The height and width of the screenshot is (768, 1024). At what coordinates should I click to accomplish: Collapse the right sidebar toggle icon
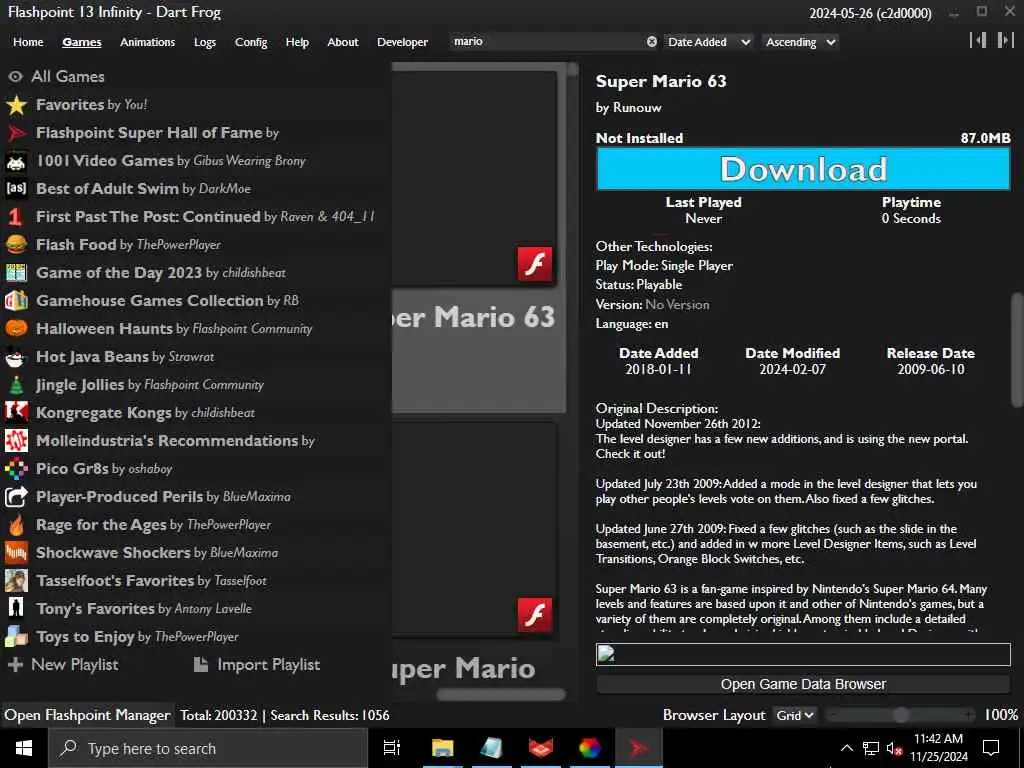(1005, 40)
